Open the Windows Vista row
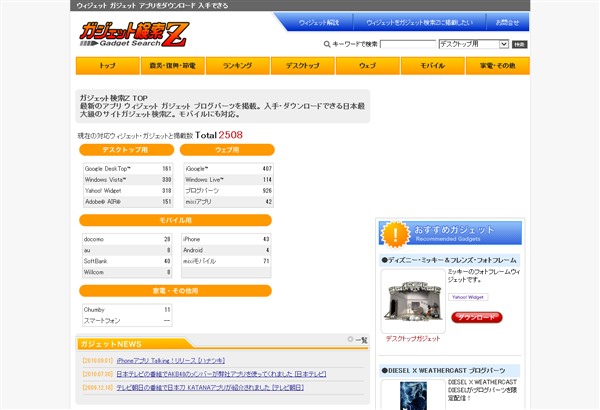The width and height of the screenshot is (600, 410). [128, 180]
